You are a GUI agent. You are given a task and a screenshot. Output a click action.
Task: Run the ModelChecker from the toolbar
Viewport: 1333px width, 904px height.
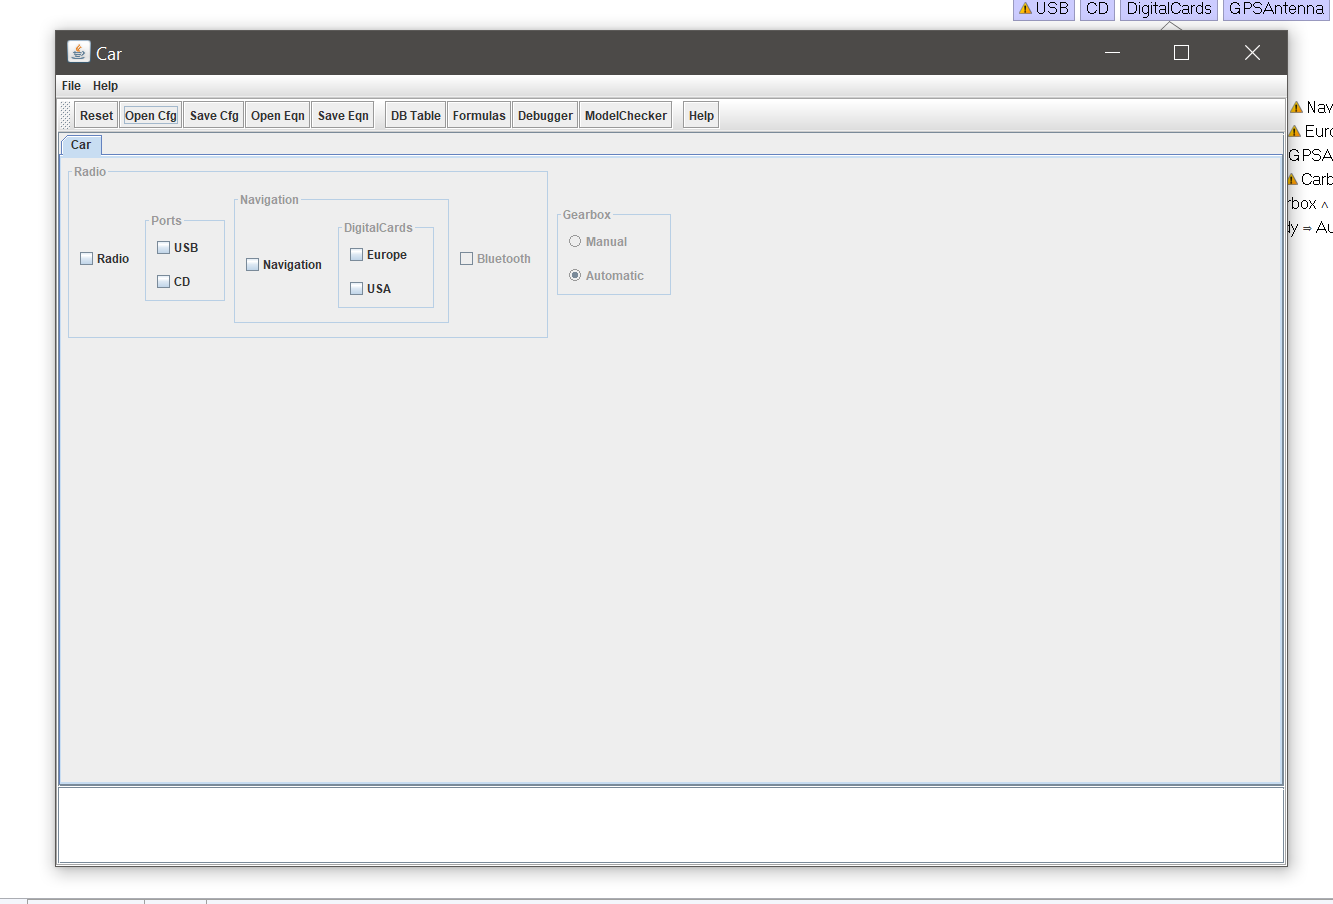tap(625, 114)
